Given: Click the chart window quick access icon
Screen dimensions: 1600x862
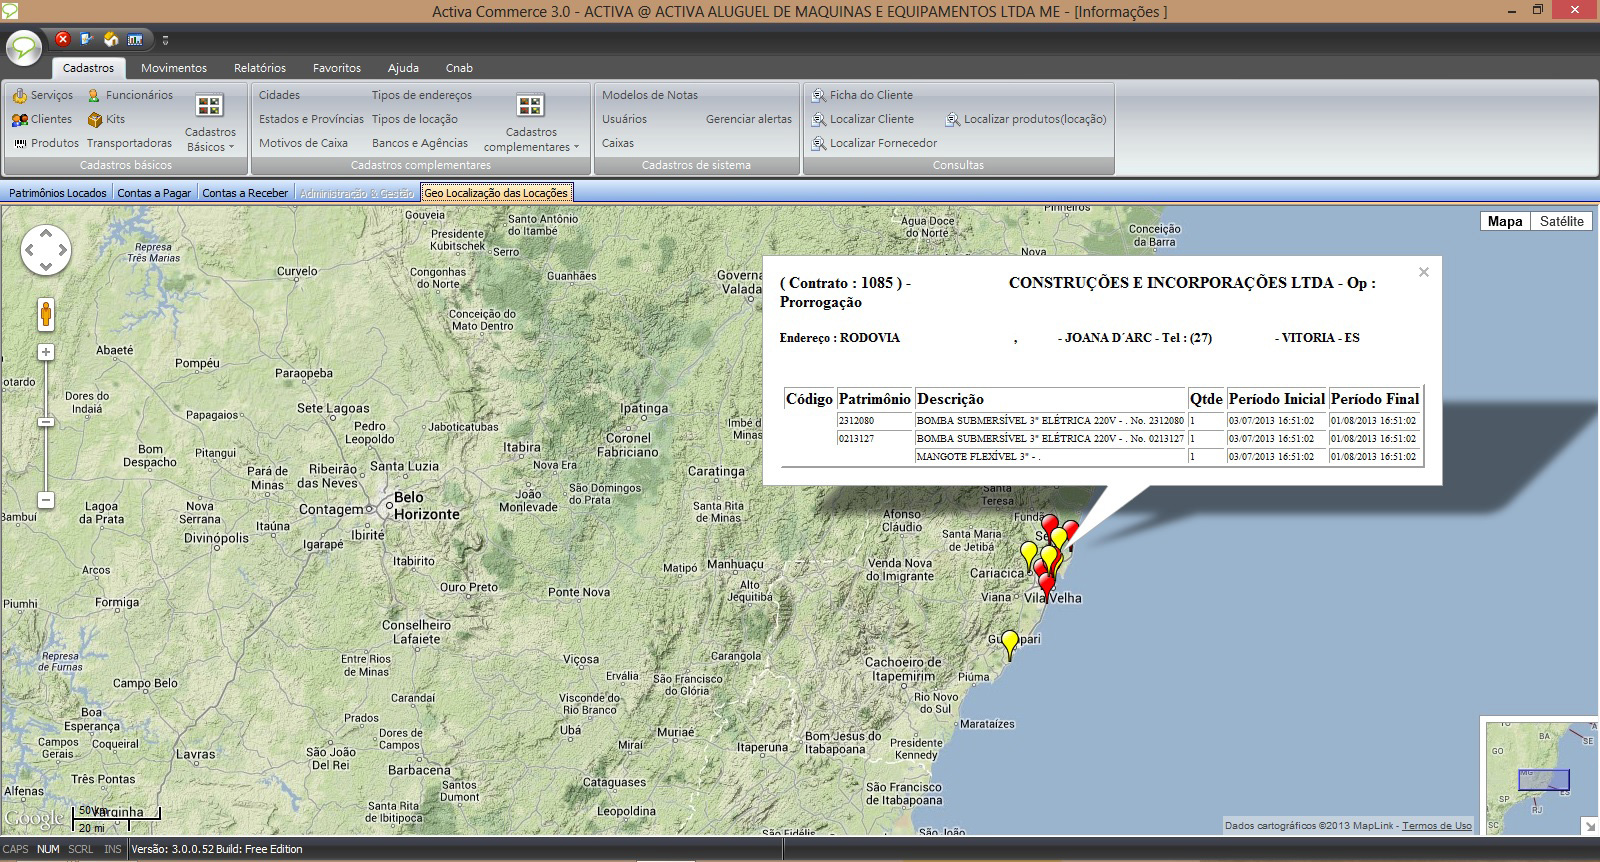Looking at the screenshot, I should pyautogui.click(x=135, y=39).
